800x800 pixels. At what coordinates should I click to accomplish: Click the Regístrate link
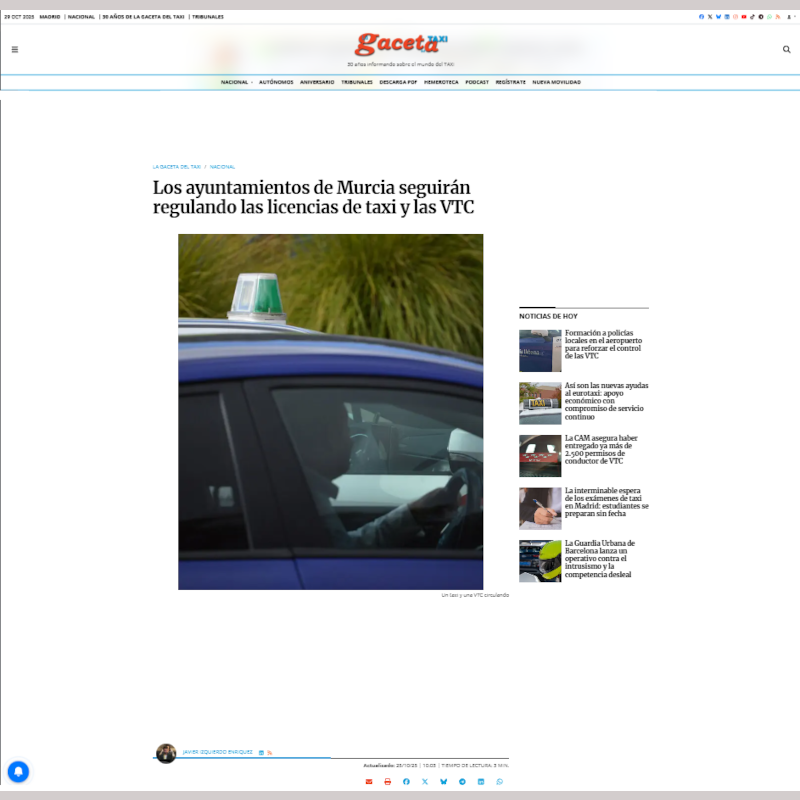click(x=510, y=82)
